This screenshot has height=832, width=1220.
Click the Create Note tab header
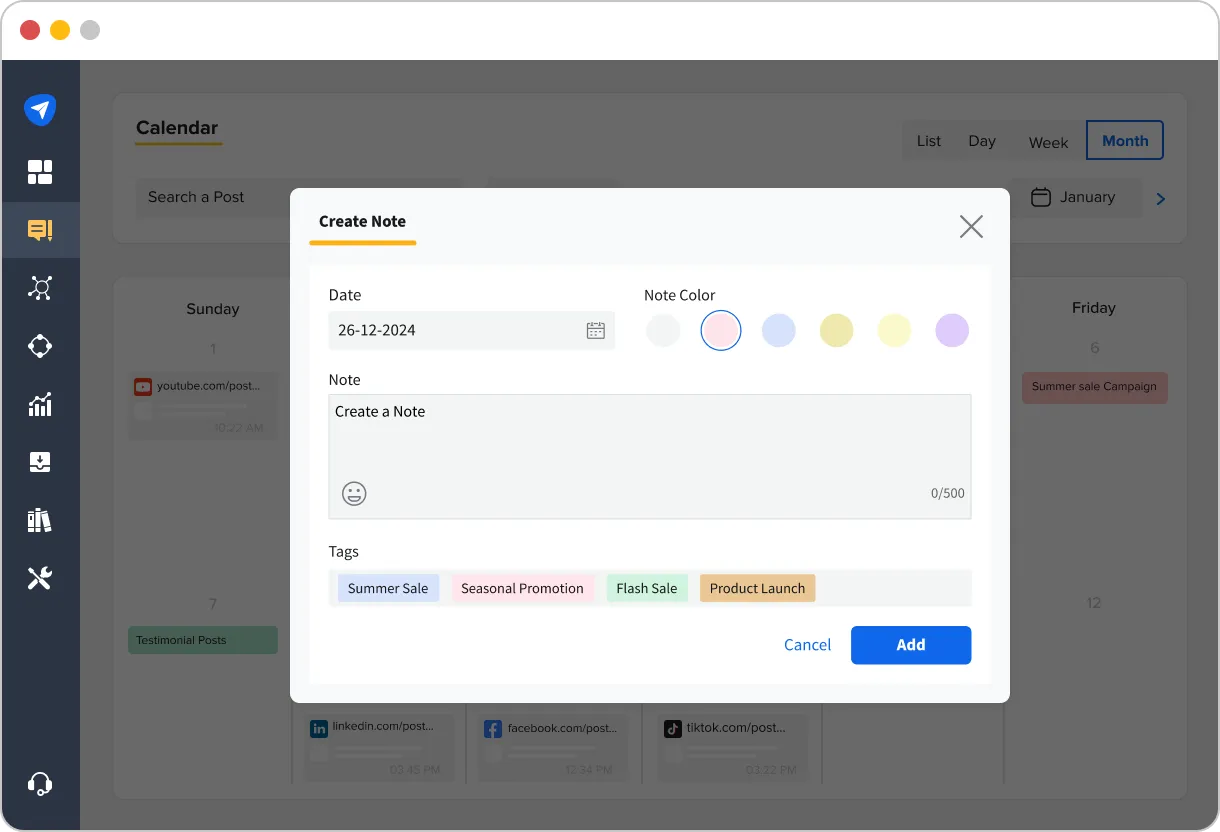tap(362, 222)
